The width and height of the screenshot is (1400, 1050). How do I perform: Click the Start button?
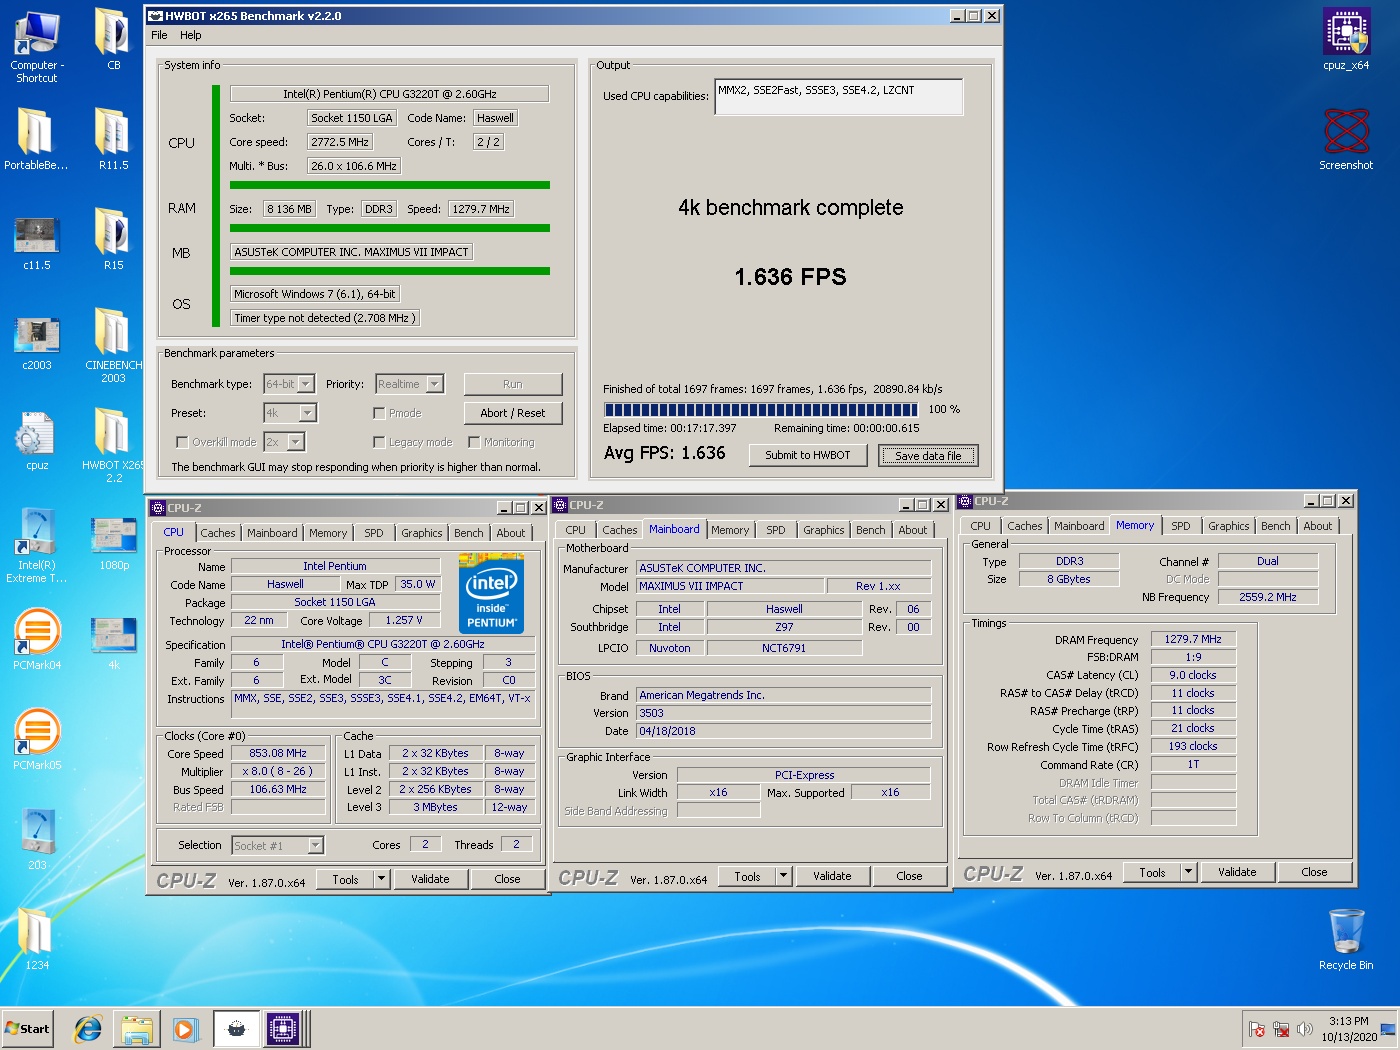point(28,1028)
